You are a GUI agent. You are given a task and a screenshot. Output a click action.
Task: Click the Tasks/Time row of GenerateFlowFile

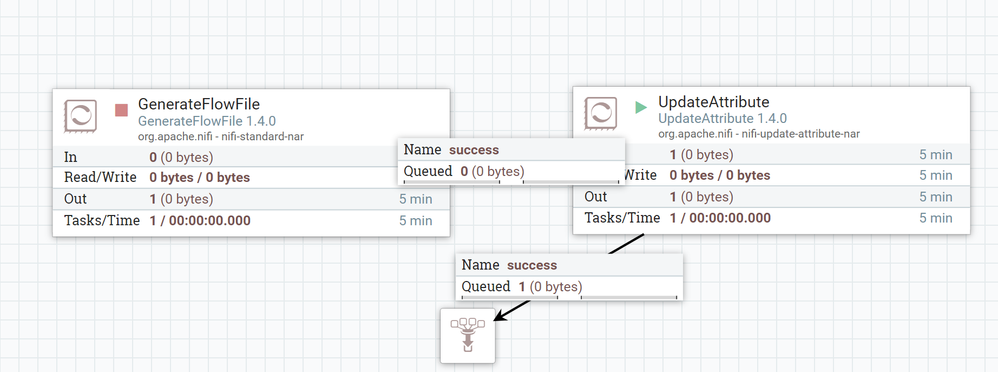251,220
